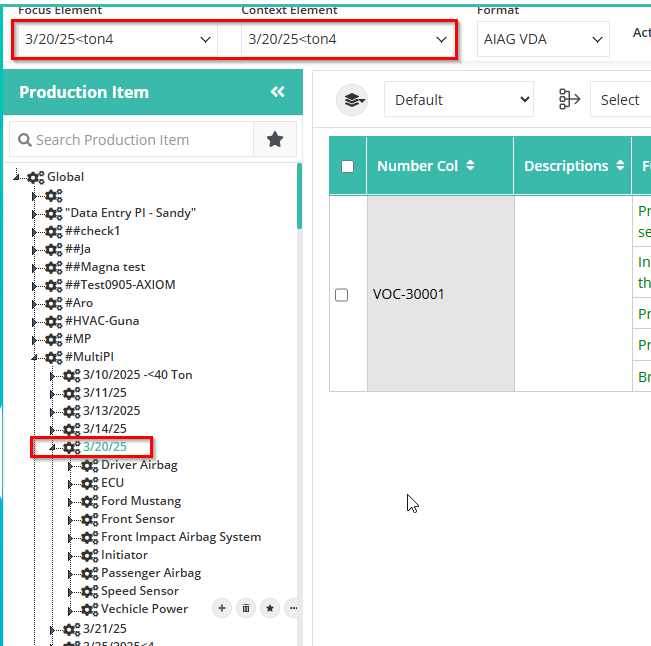The height and width of the screenshot is (646, 651).
Task: Open the Select dropdown
Action: point(620,100)
